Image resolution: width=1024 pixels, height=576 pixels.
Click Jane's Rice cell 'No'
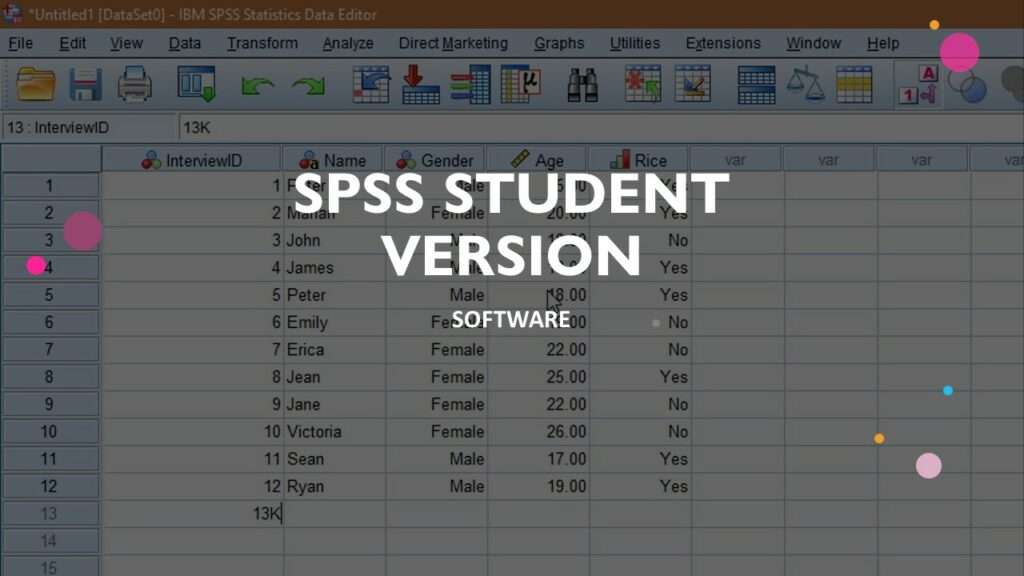click(641, 404)
